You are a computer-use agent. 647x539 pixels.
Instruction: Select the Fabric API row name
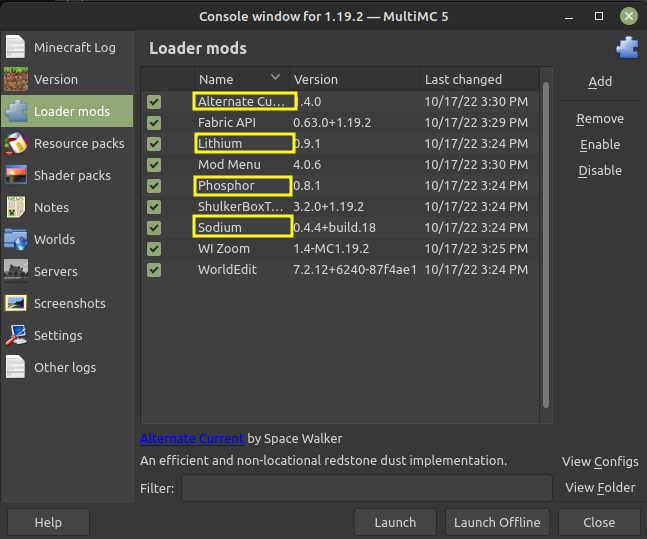[x=227, y=123]
